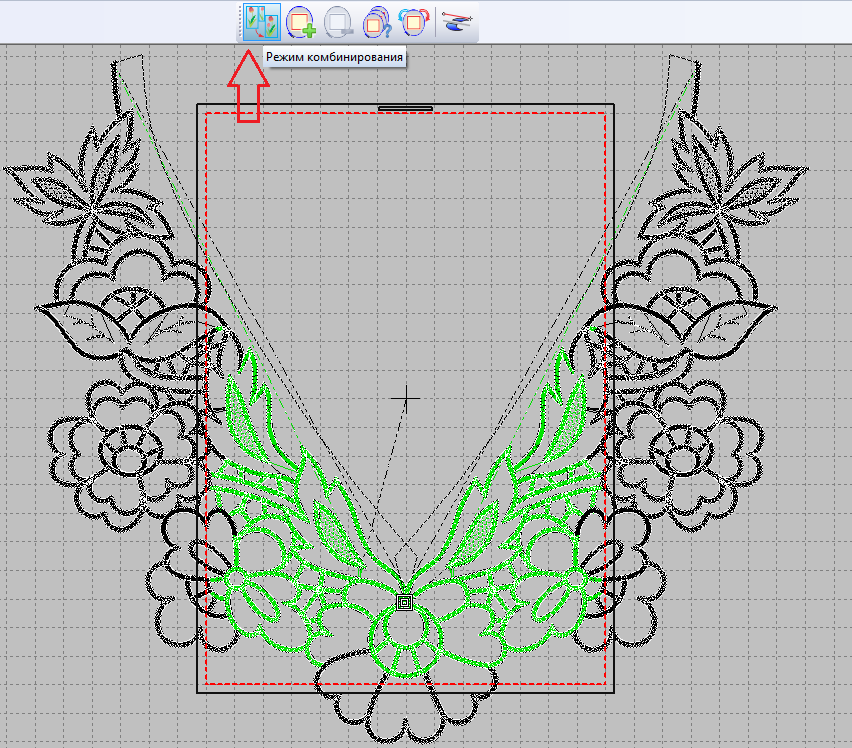Select the black petals below the hoop frame
Image resolution: width=852 pixels, height=748 pixels.
(405, 715)
